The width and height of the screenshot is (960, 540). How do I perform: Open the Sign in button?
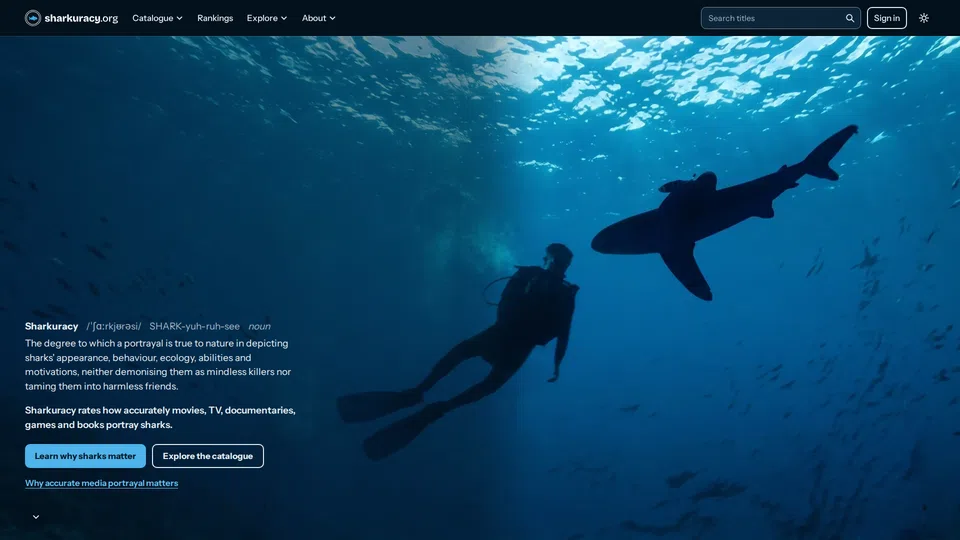tap(887, 18)
